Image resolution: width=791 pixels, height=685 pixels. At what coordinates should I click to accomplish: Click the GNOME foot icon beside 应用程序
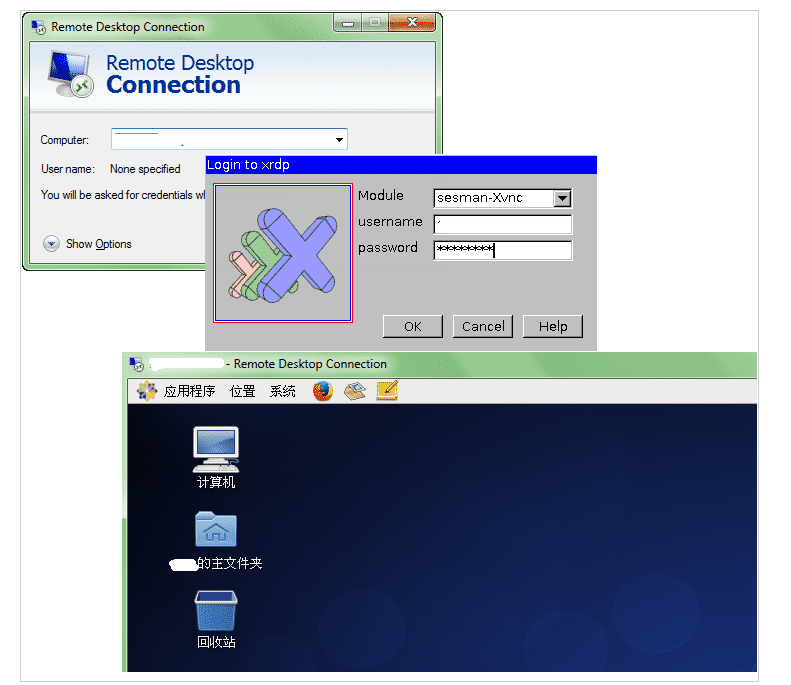(x=147, y=391)
